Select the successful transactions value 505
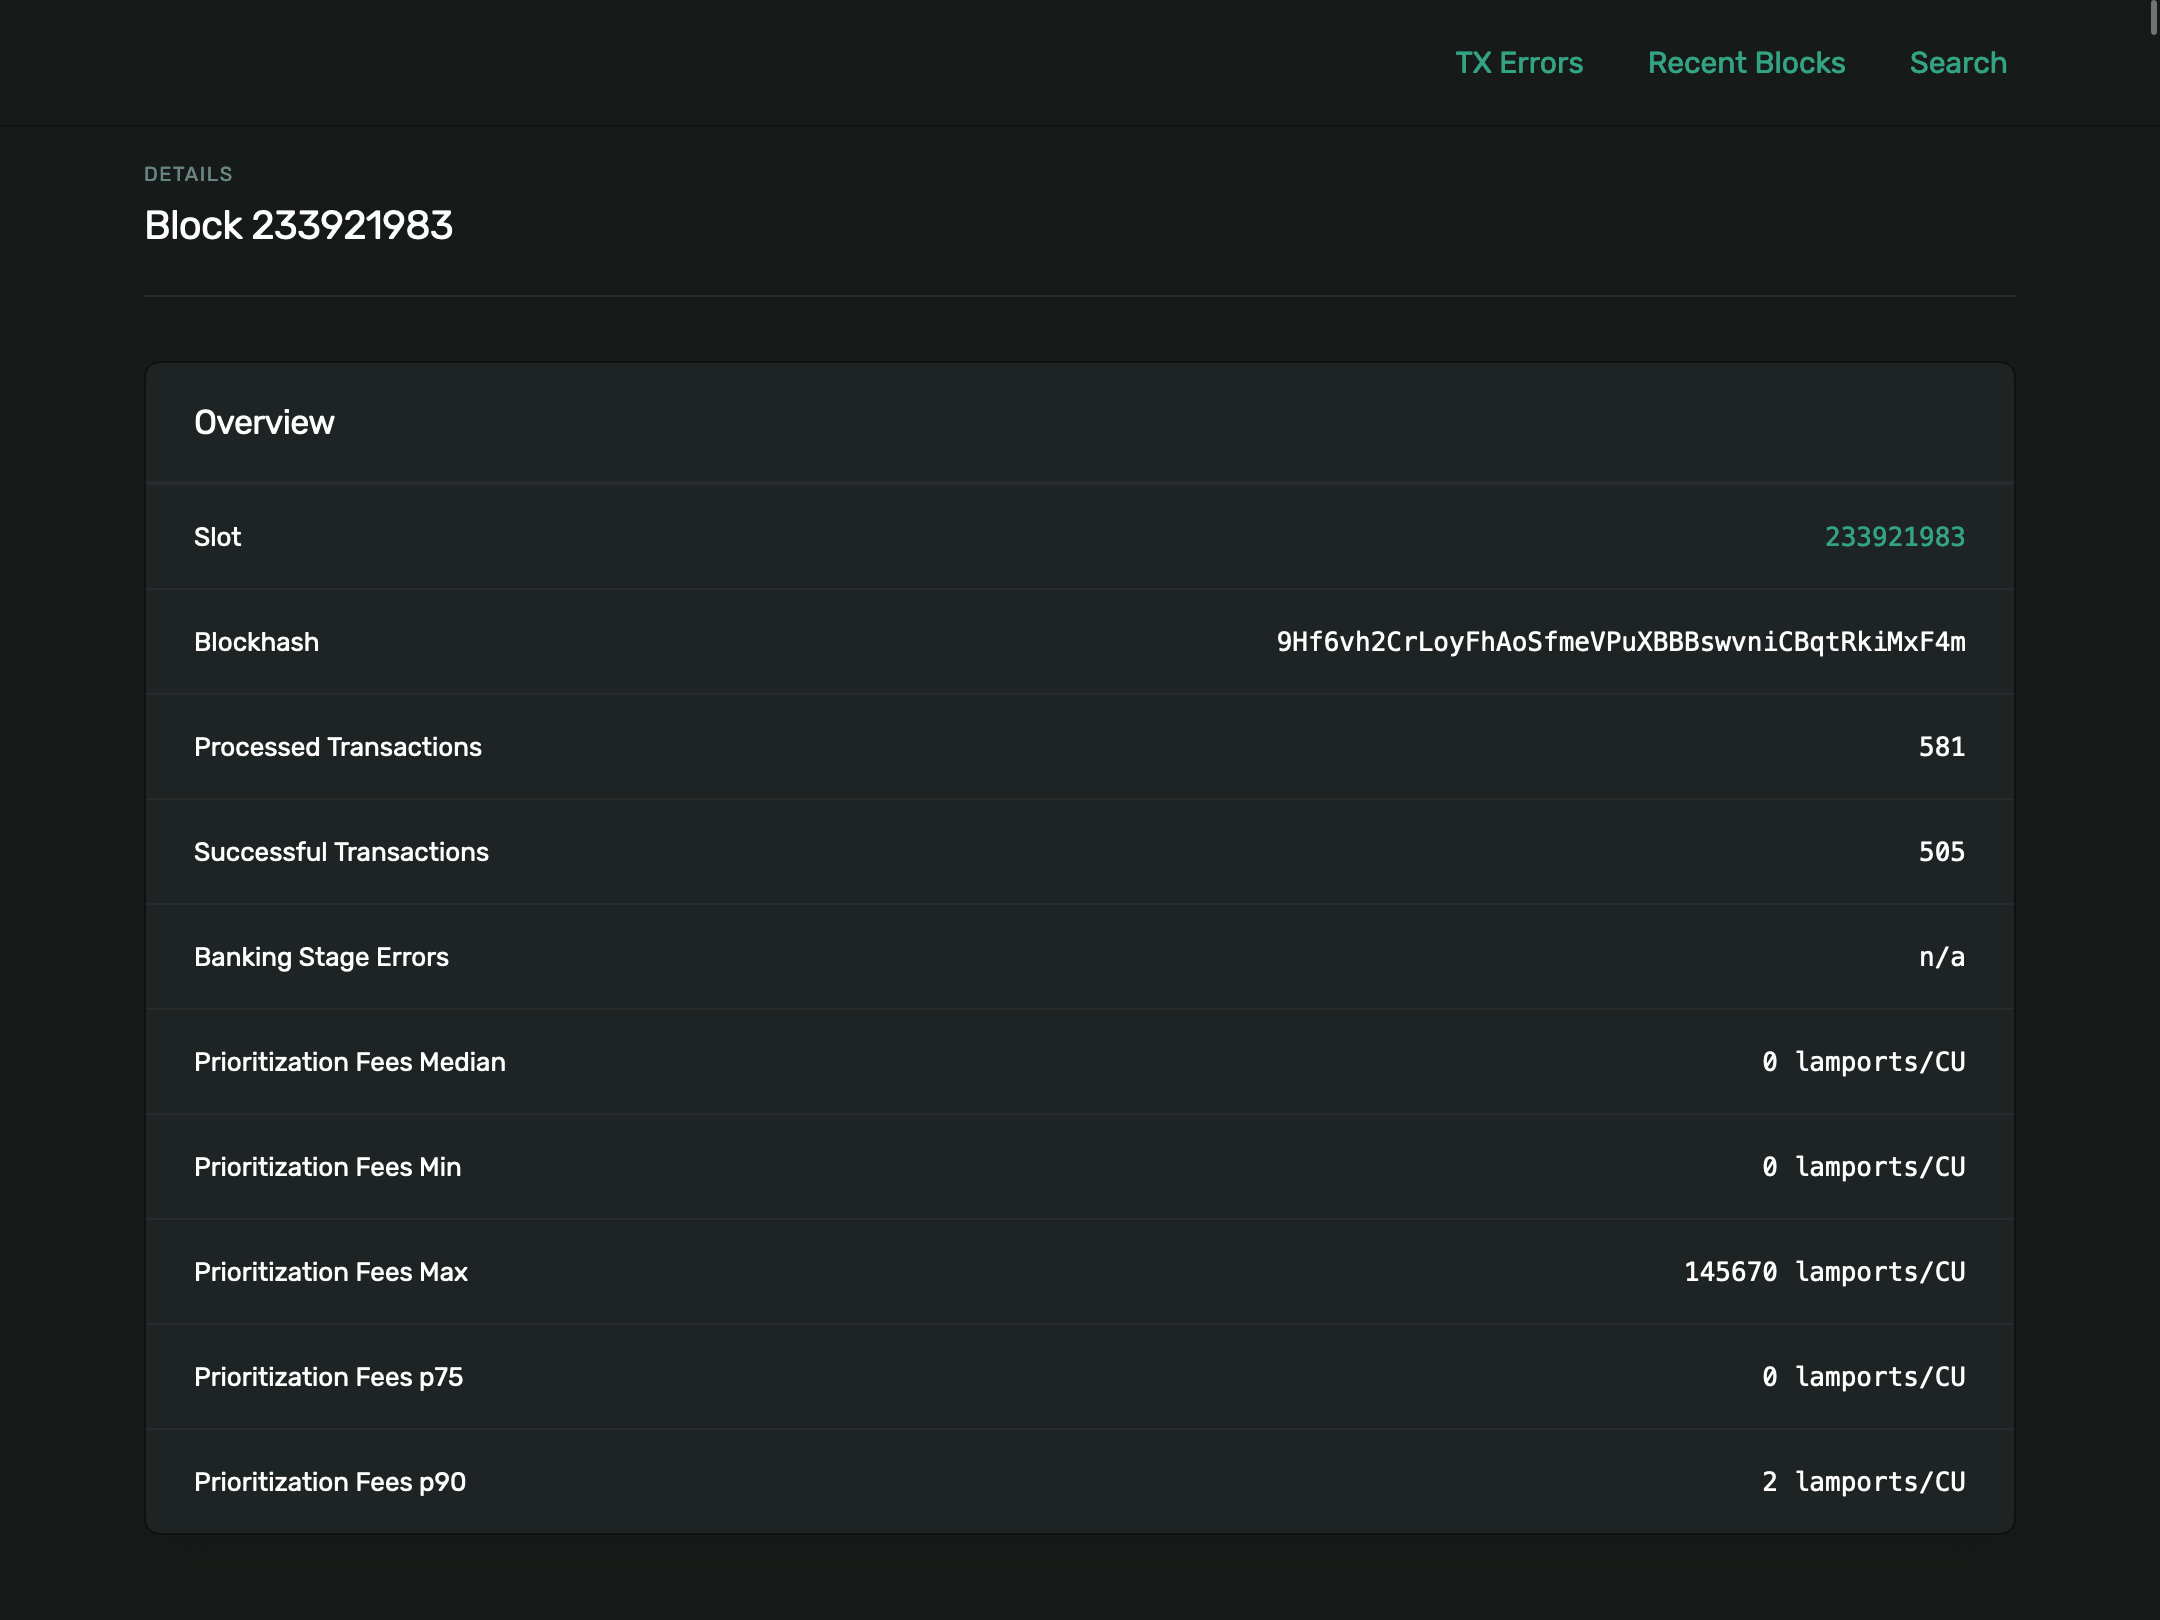The height and width of the screenshot is (1620, 2160). 1942,852
